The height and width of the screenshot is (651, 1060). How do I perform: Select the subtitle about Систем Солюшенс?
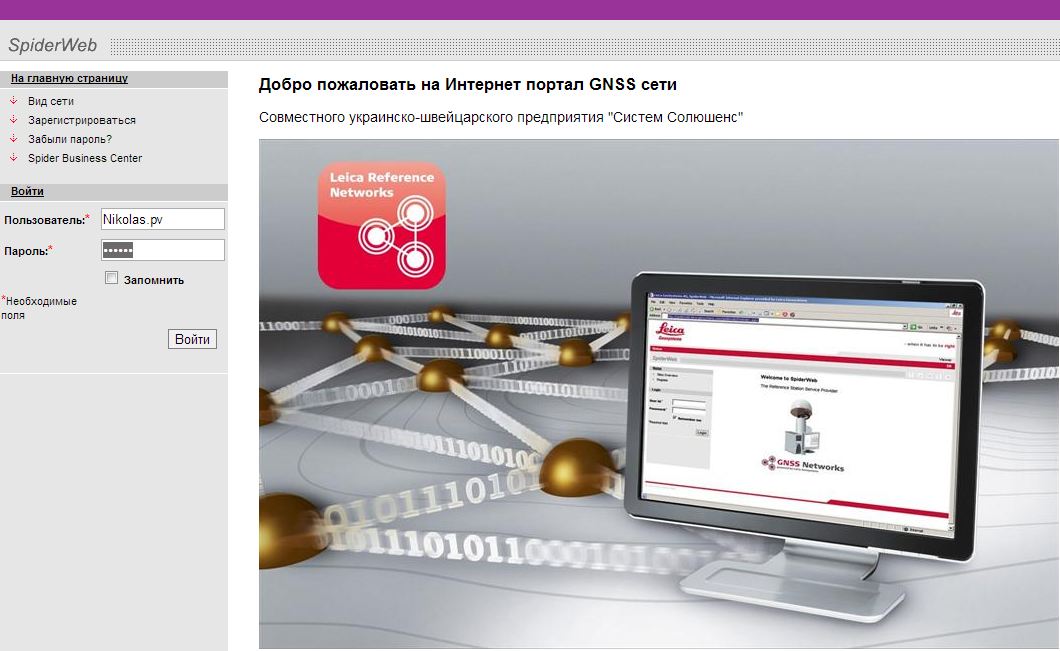(501, 117)
